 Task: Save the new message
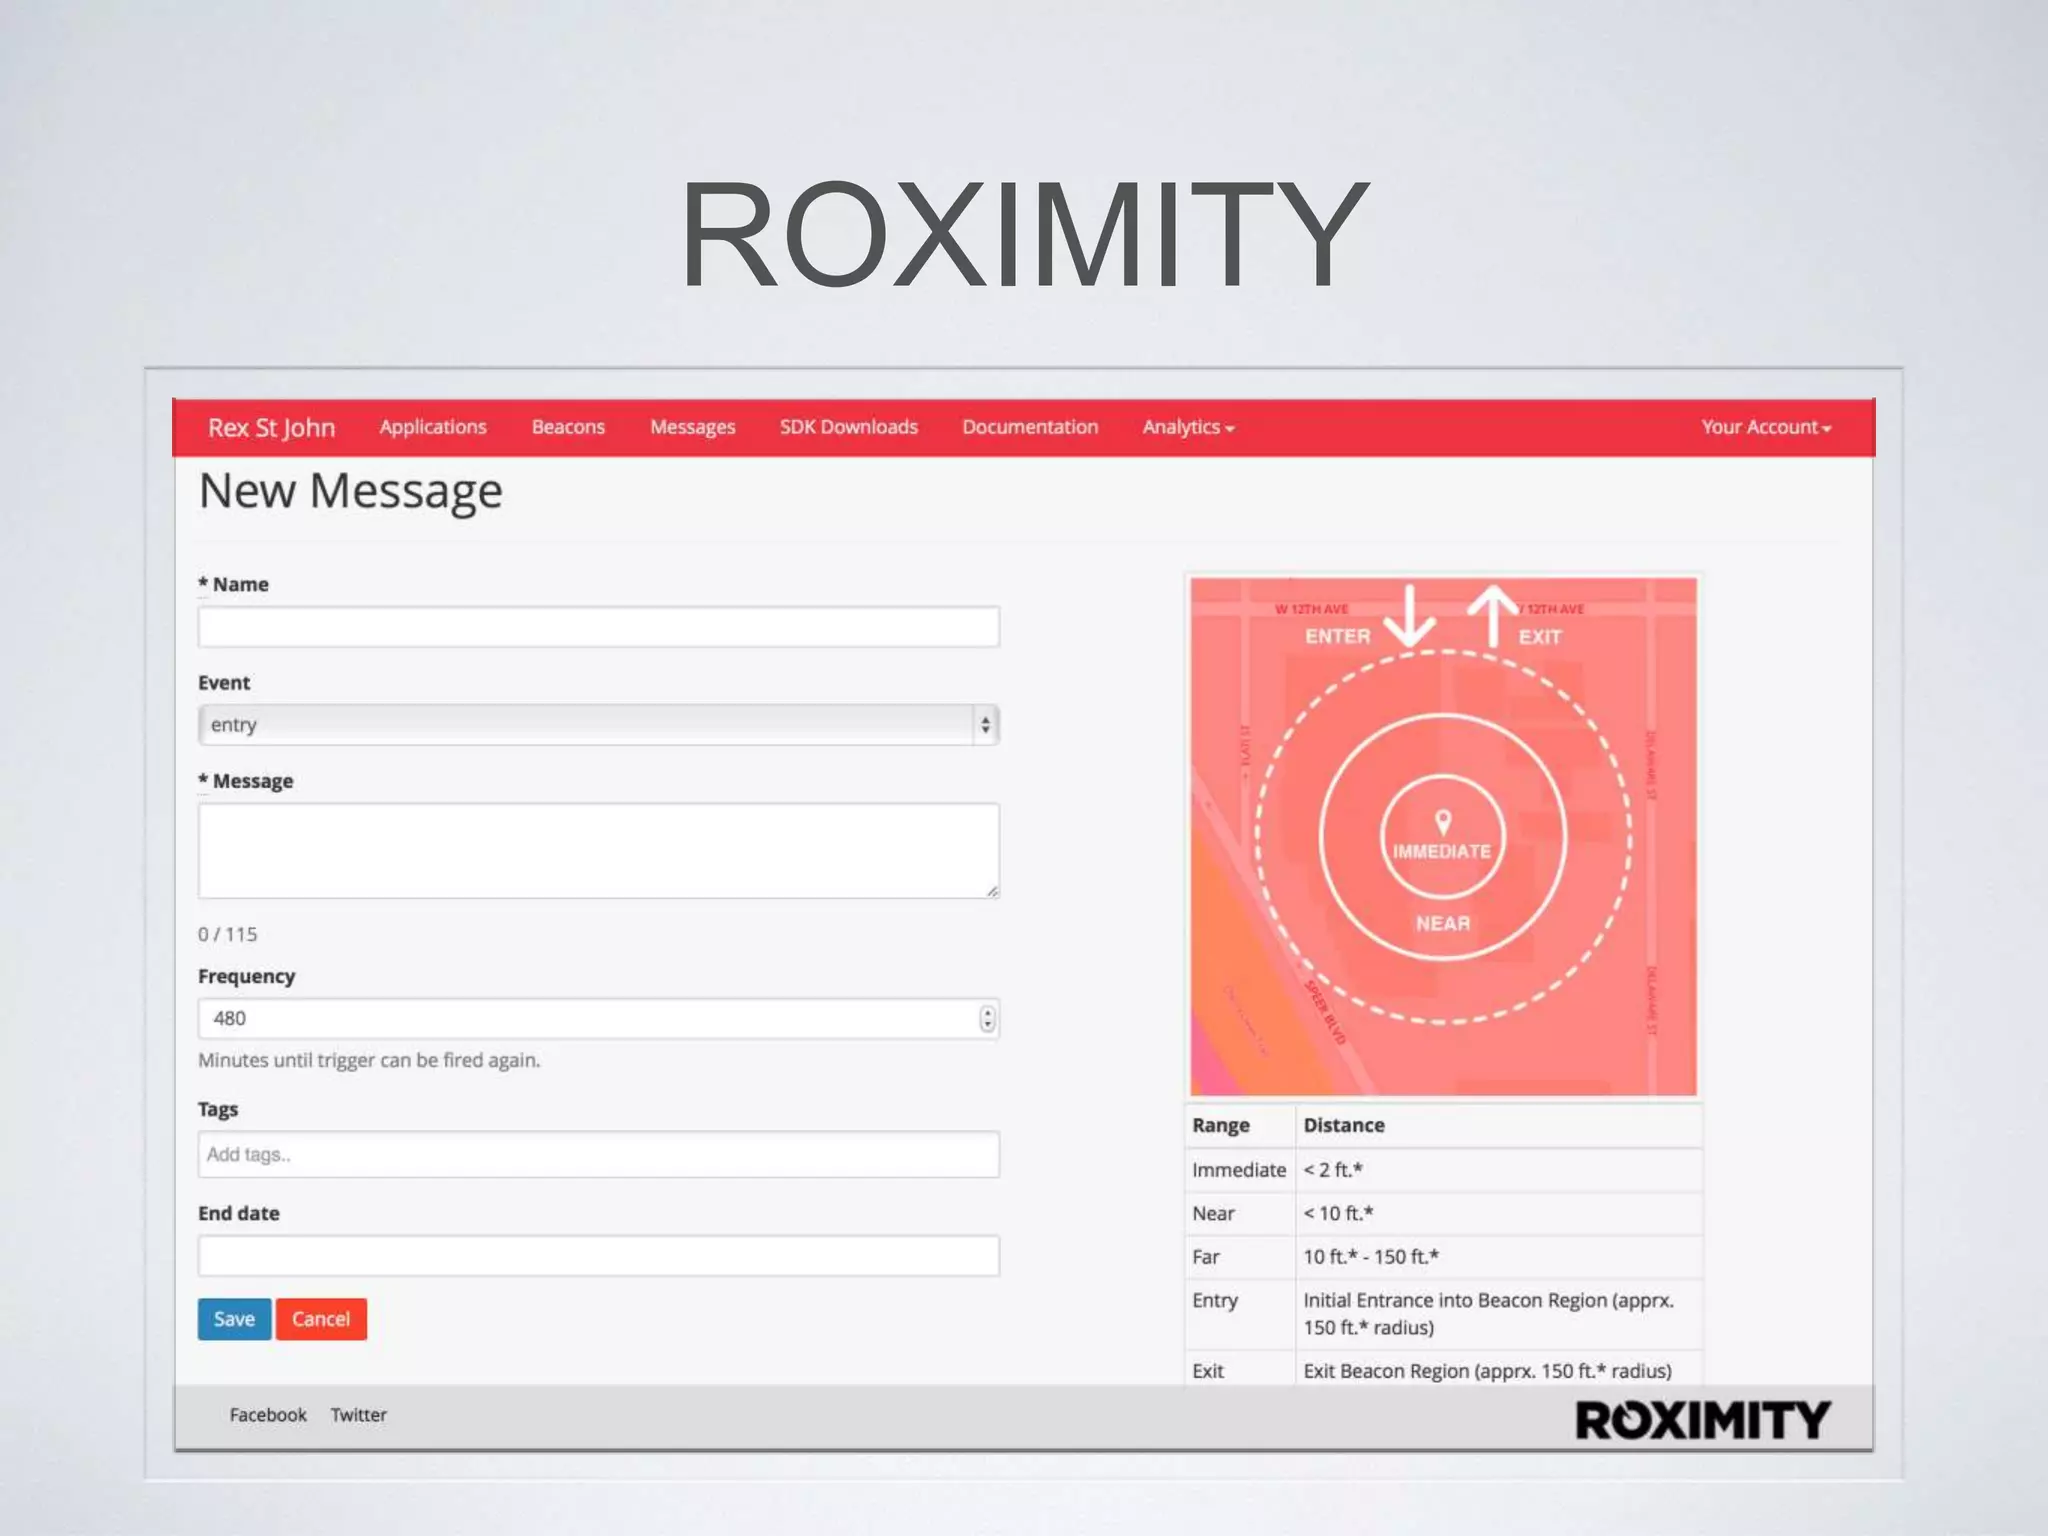coord(234,1319)
